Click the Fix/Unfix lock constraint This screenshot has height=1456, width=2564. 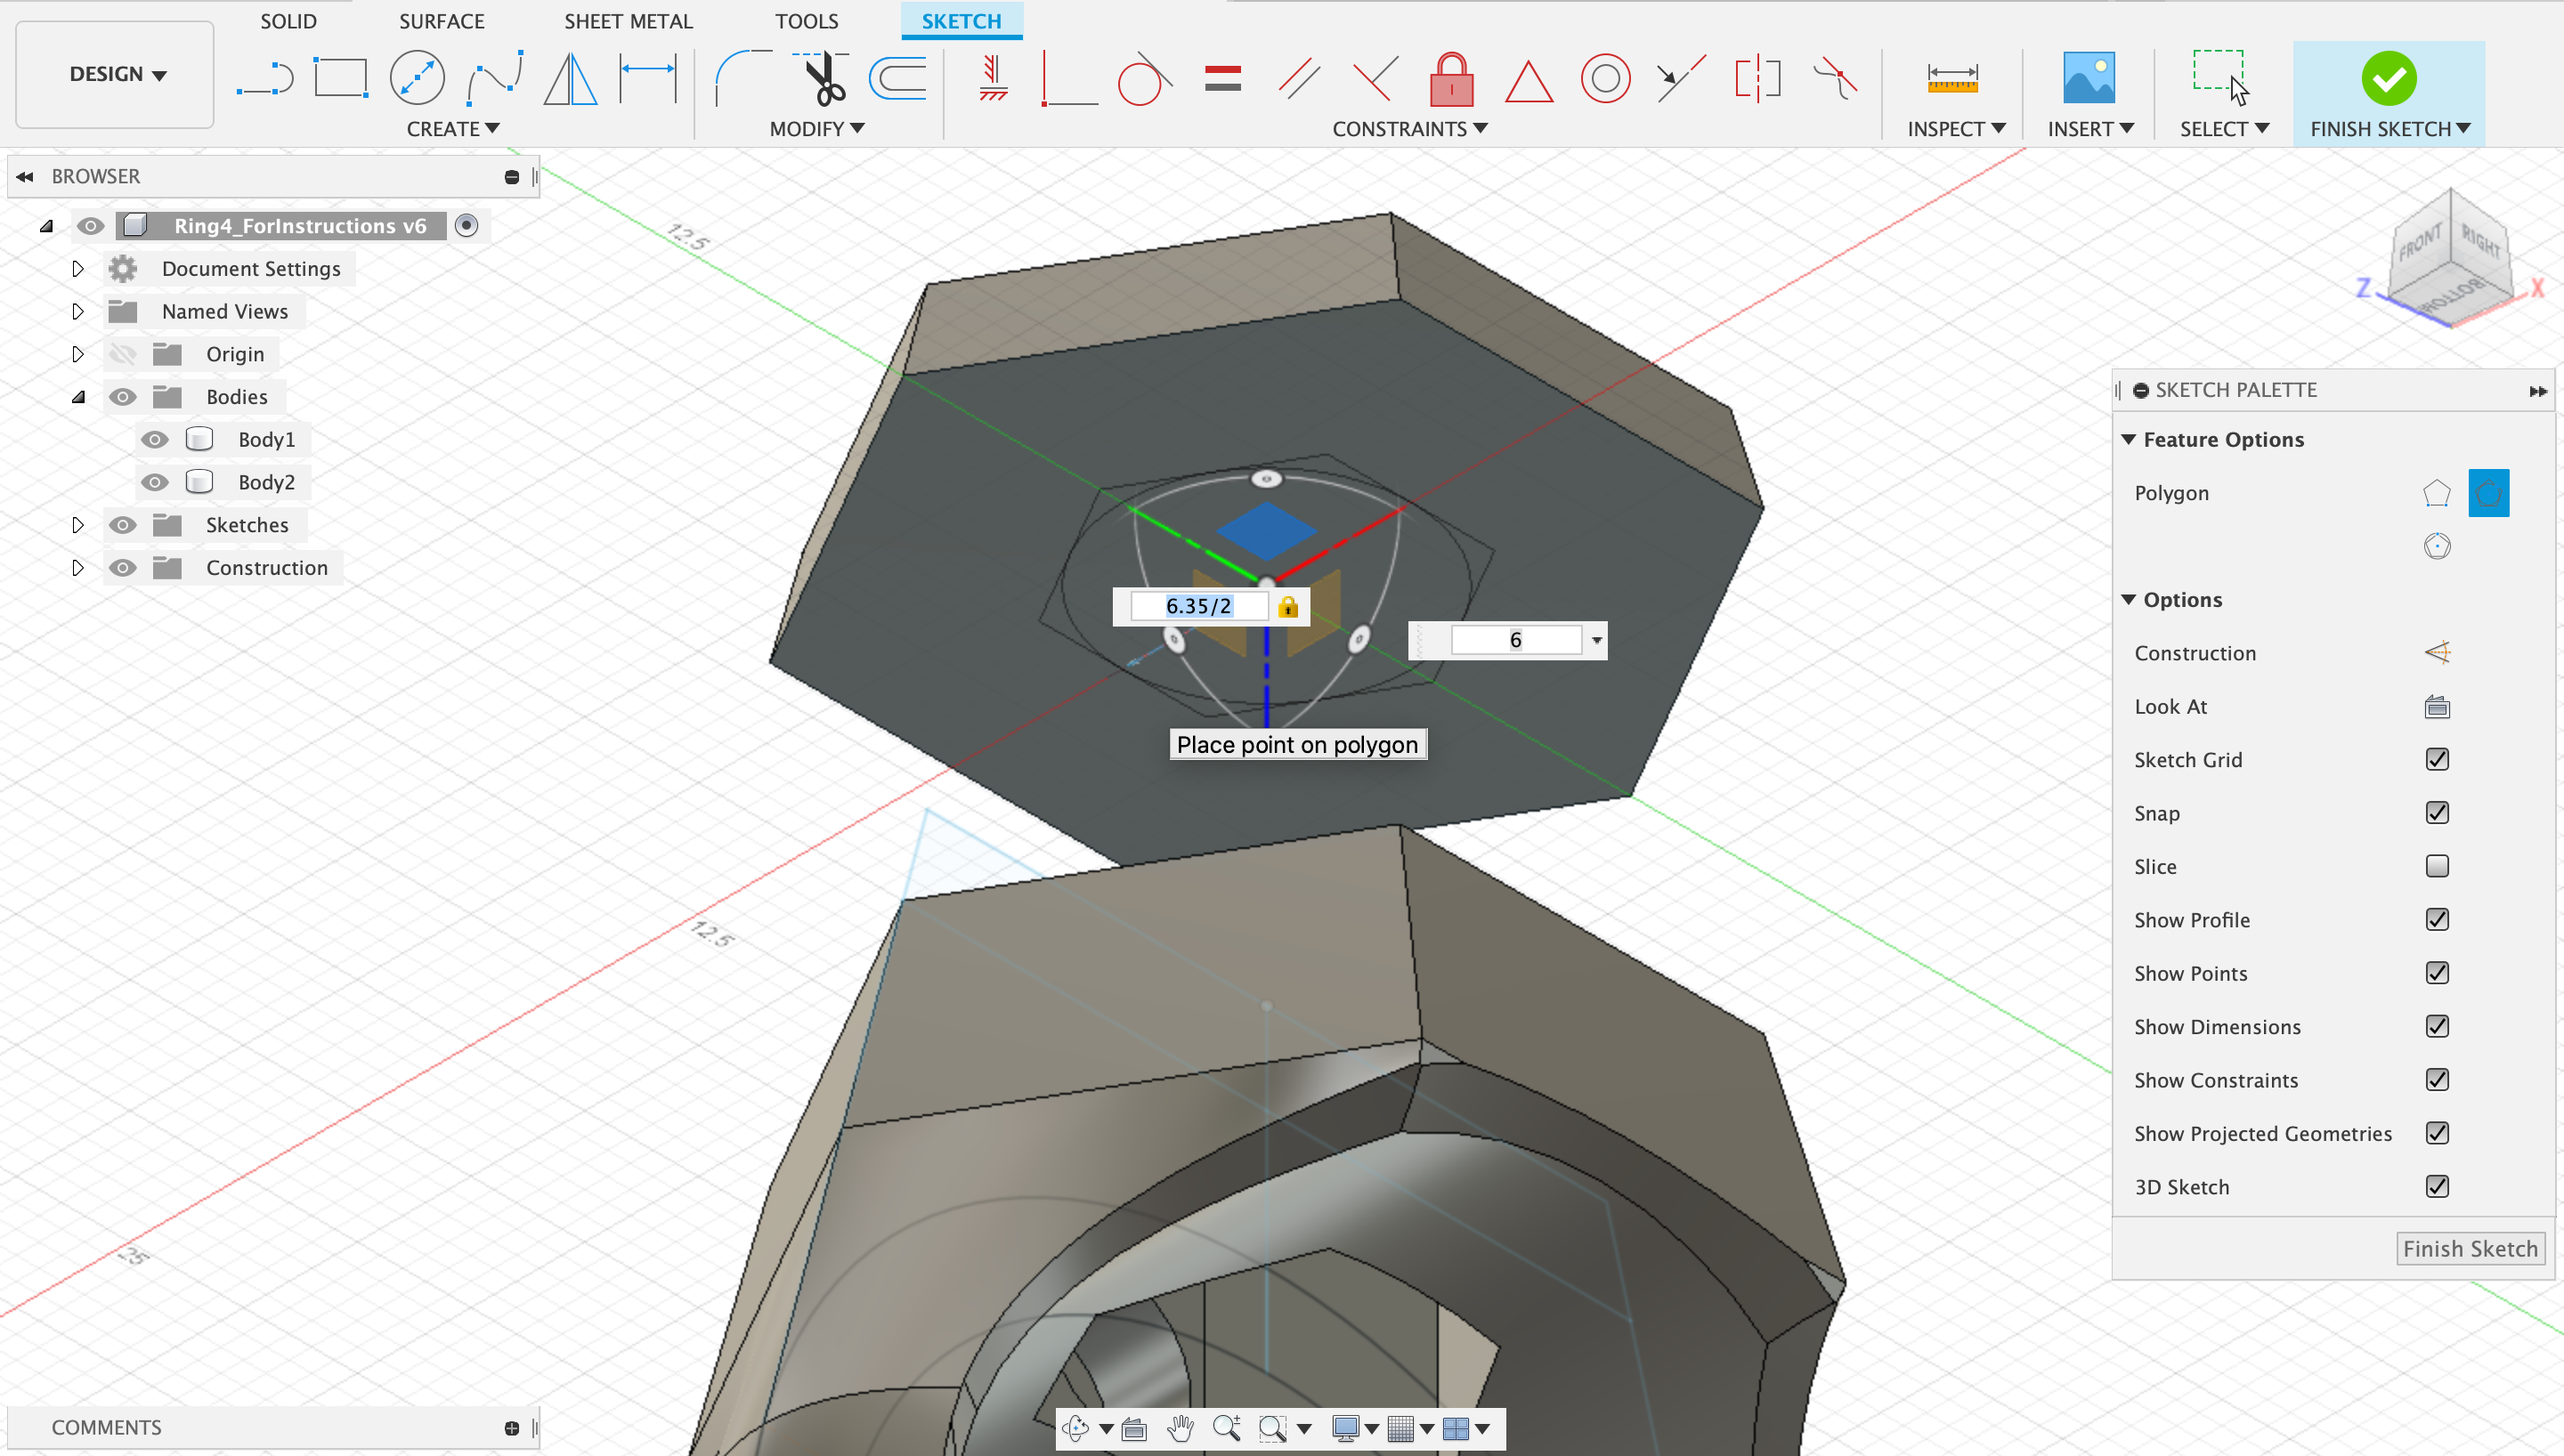(x=1451, y=78)
